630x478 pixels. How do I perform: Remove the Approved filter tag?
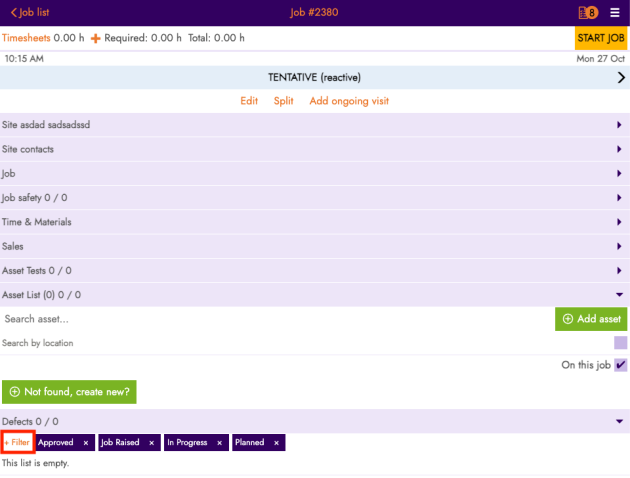point(86,442)
